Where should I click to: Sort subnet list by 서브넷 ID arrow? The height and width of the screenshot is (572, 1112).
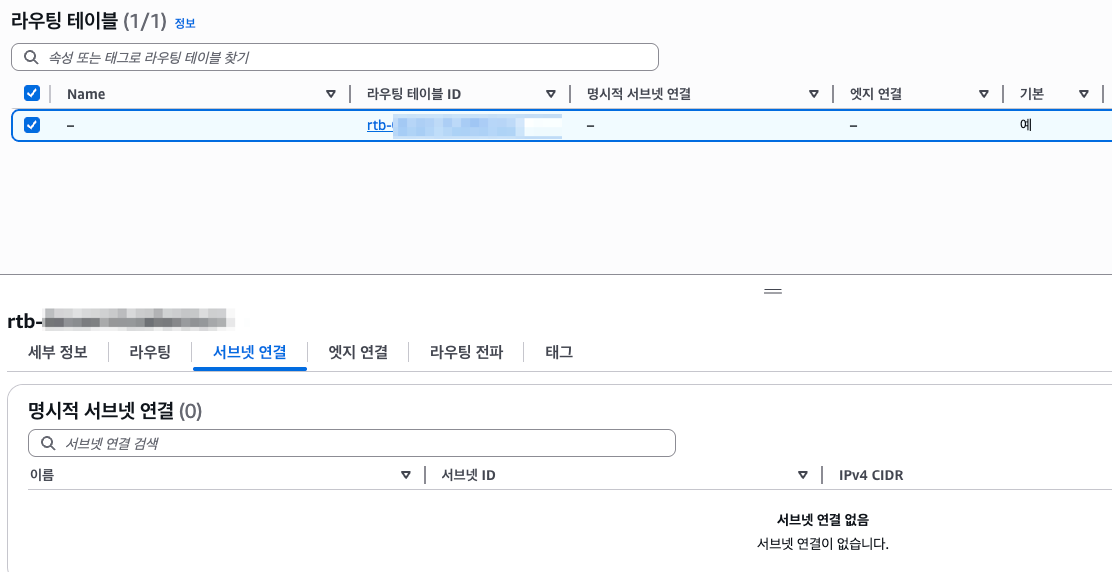tap(803, 475)
